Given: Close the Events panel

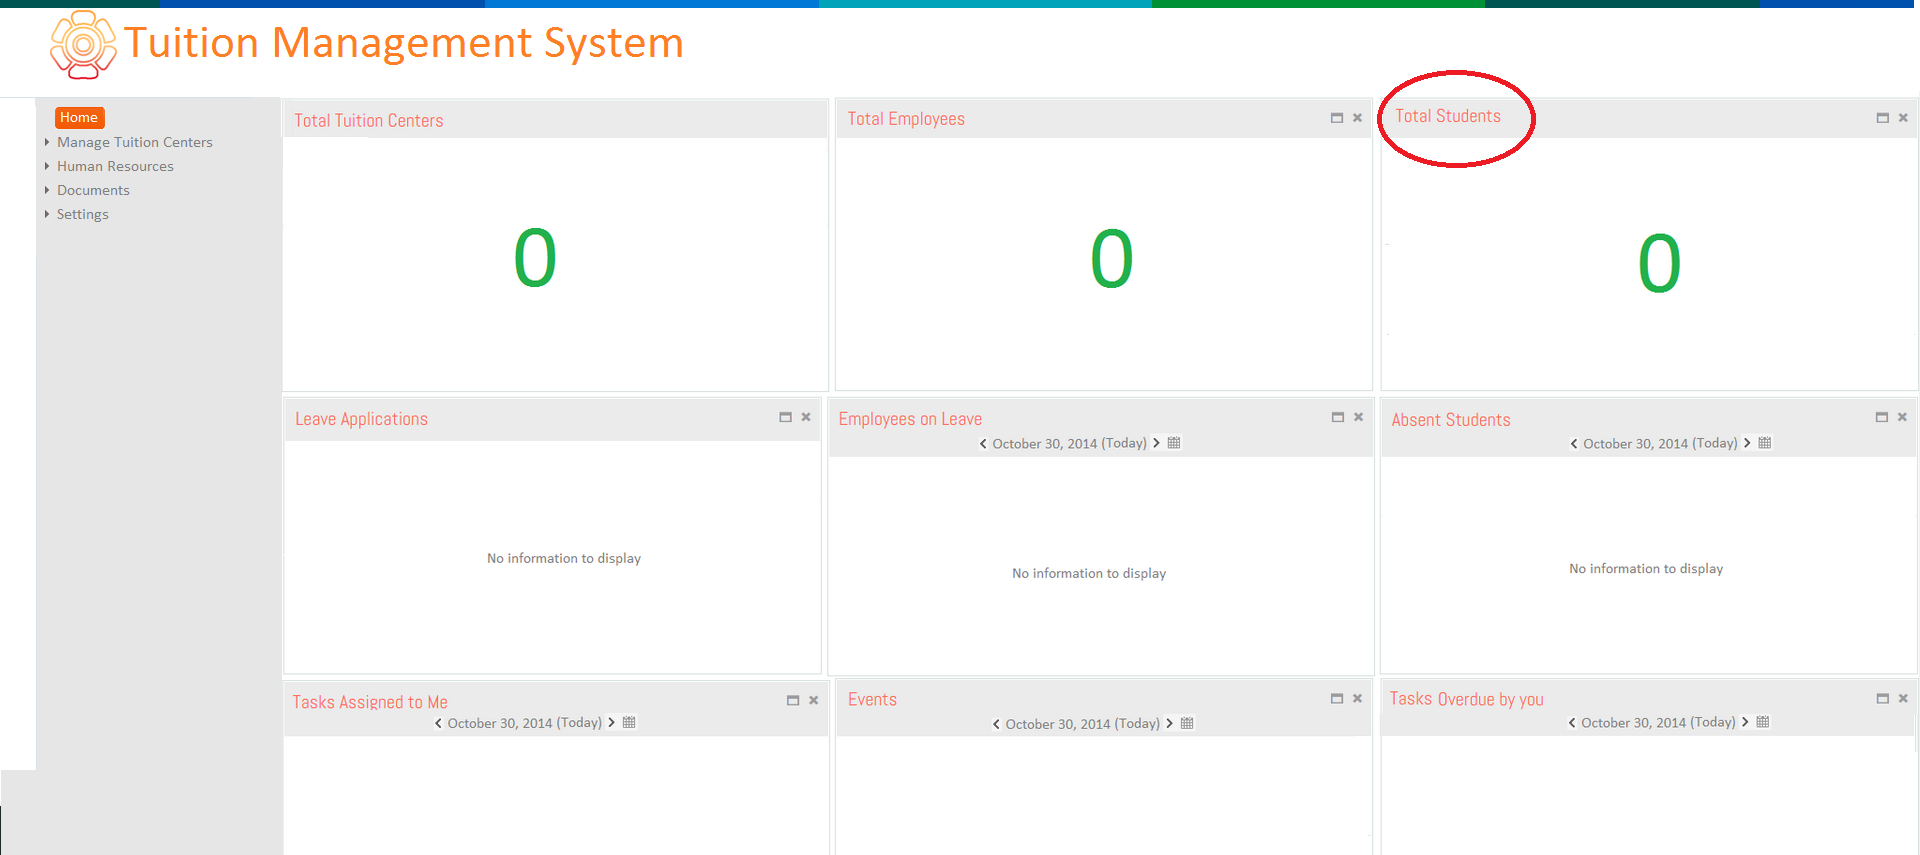Looking at the screenshot, I should pos(1358,699).
